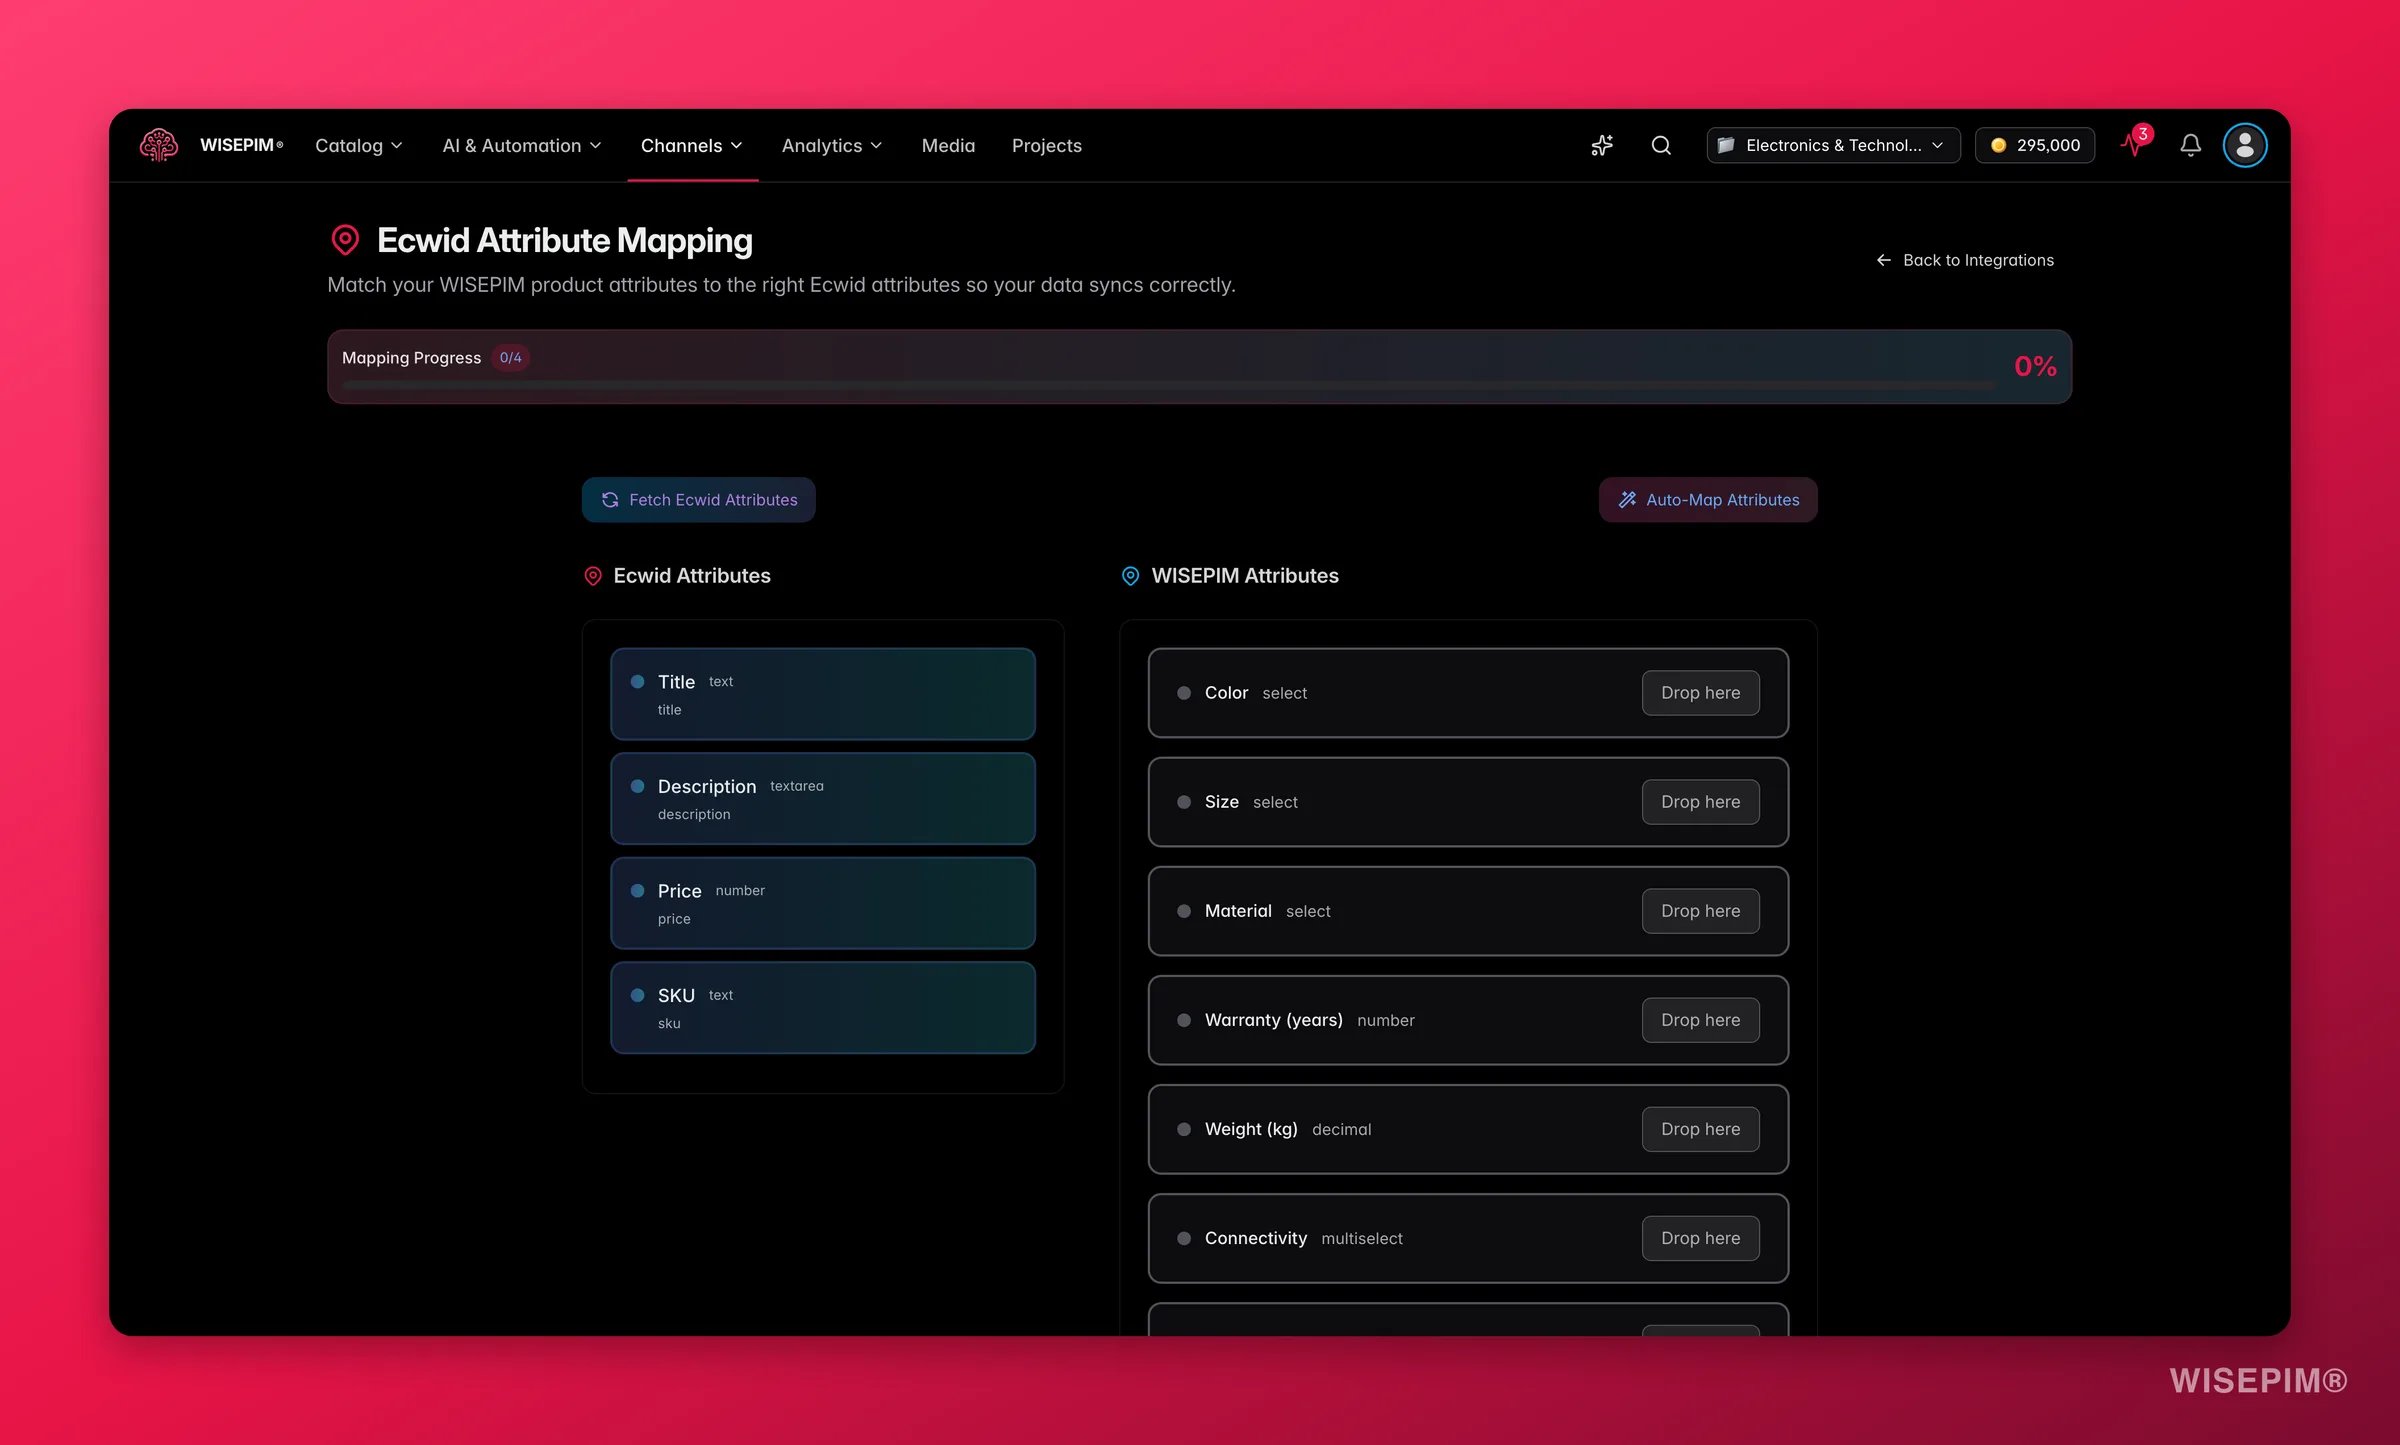Click the 'multiselect' type label of Connectivity
The width and height of the screenshot is (2400, 1445).
(x=1362, y=1239)
